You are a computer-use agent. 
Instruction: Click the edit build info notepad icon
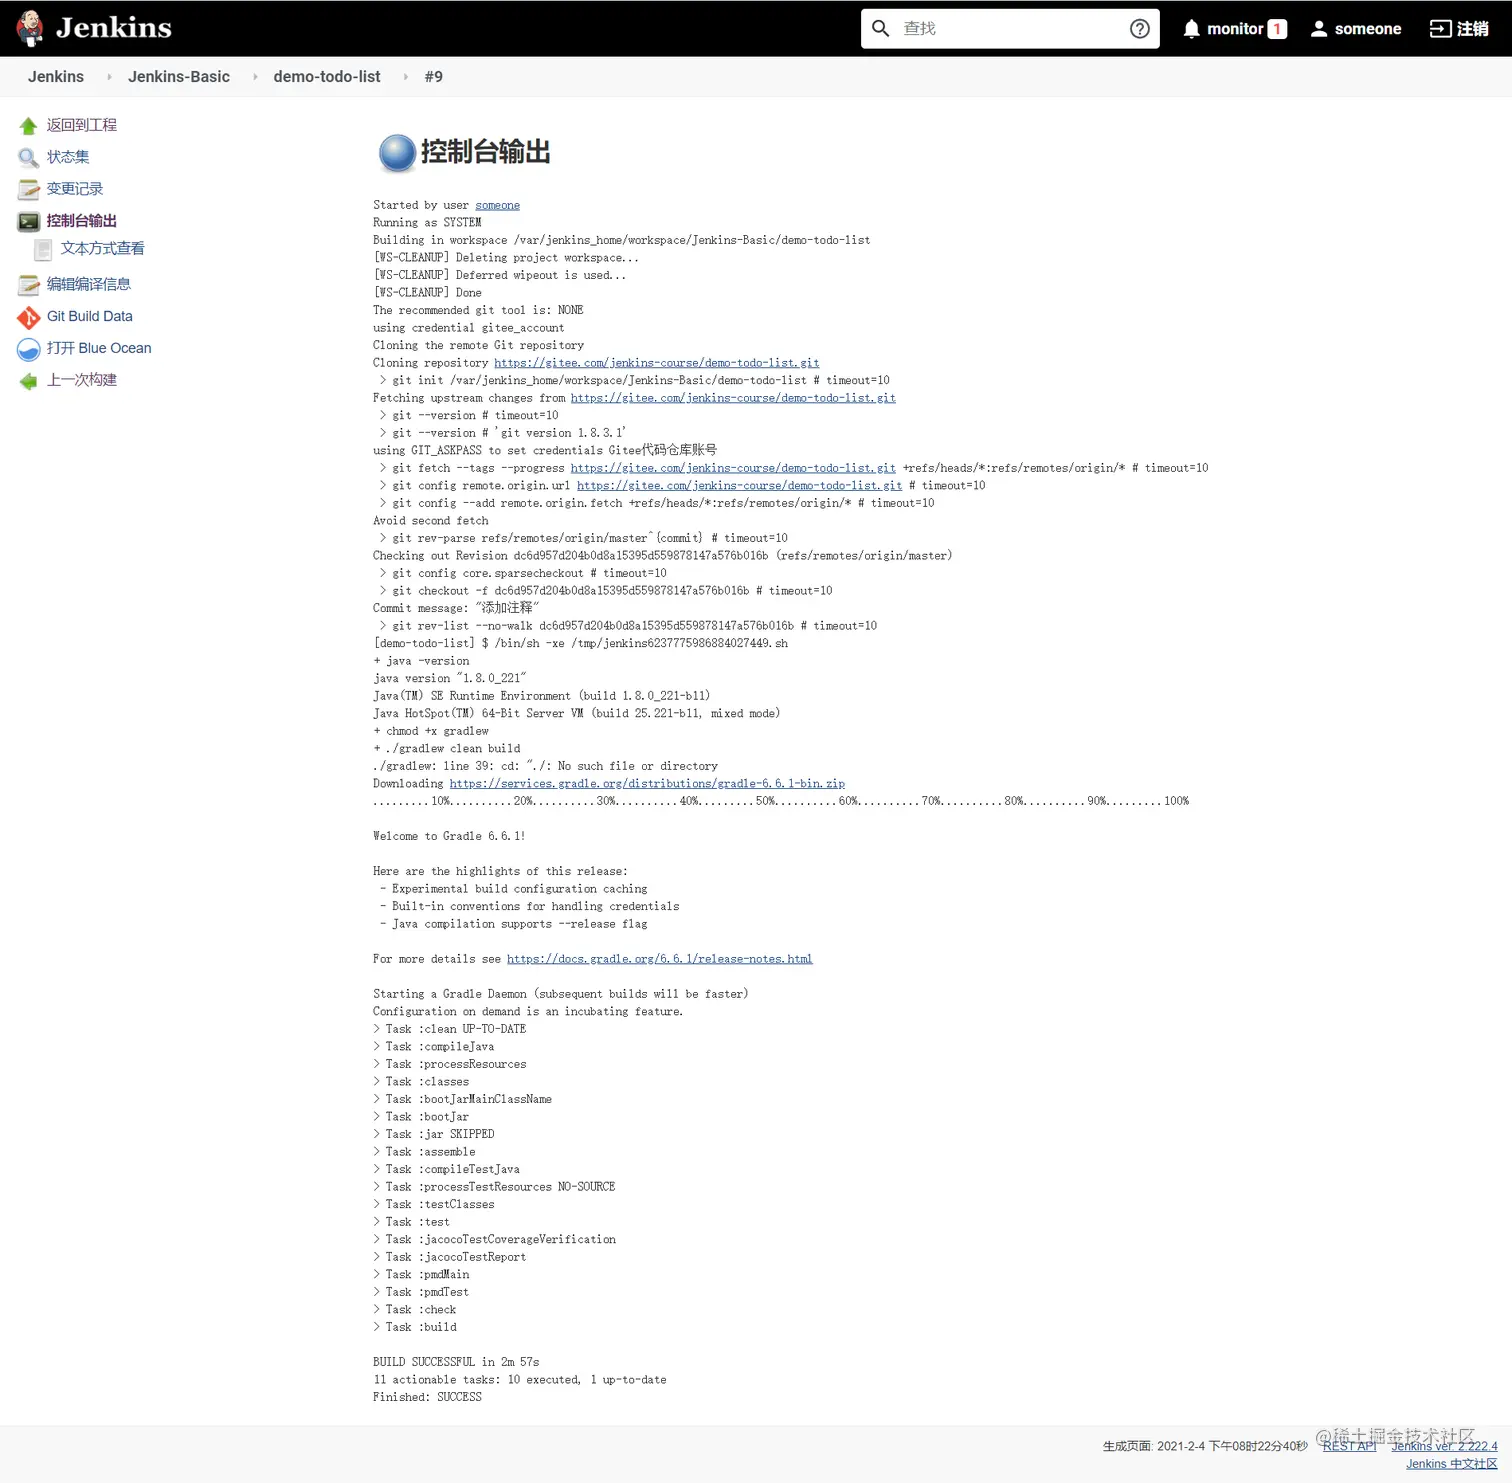tap(29, 285)
